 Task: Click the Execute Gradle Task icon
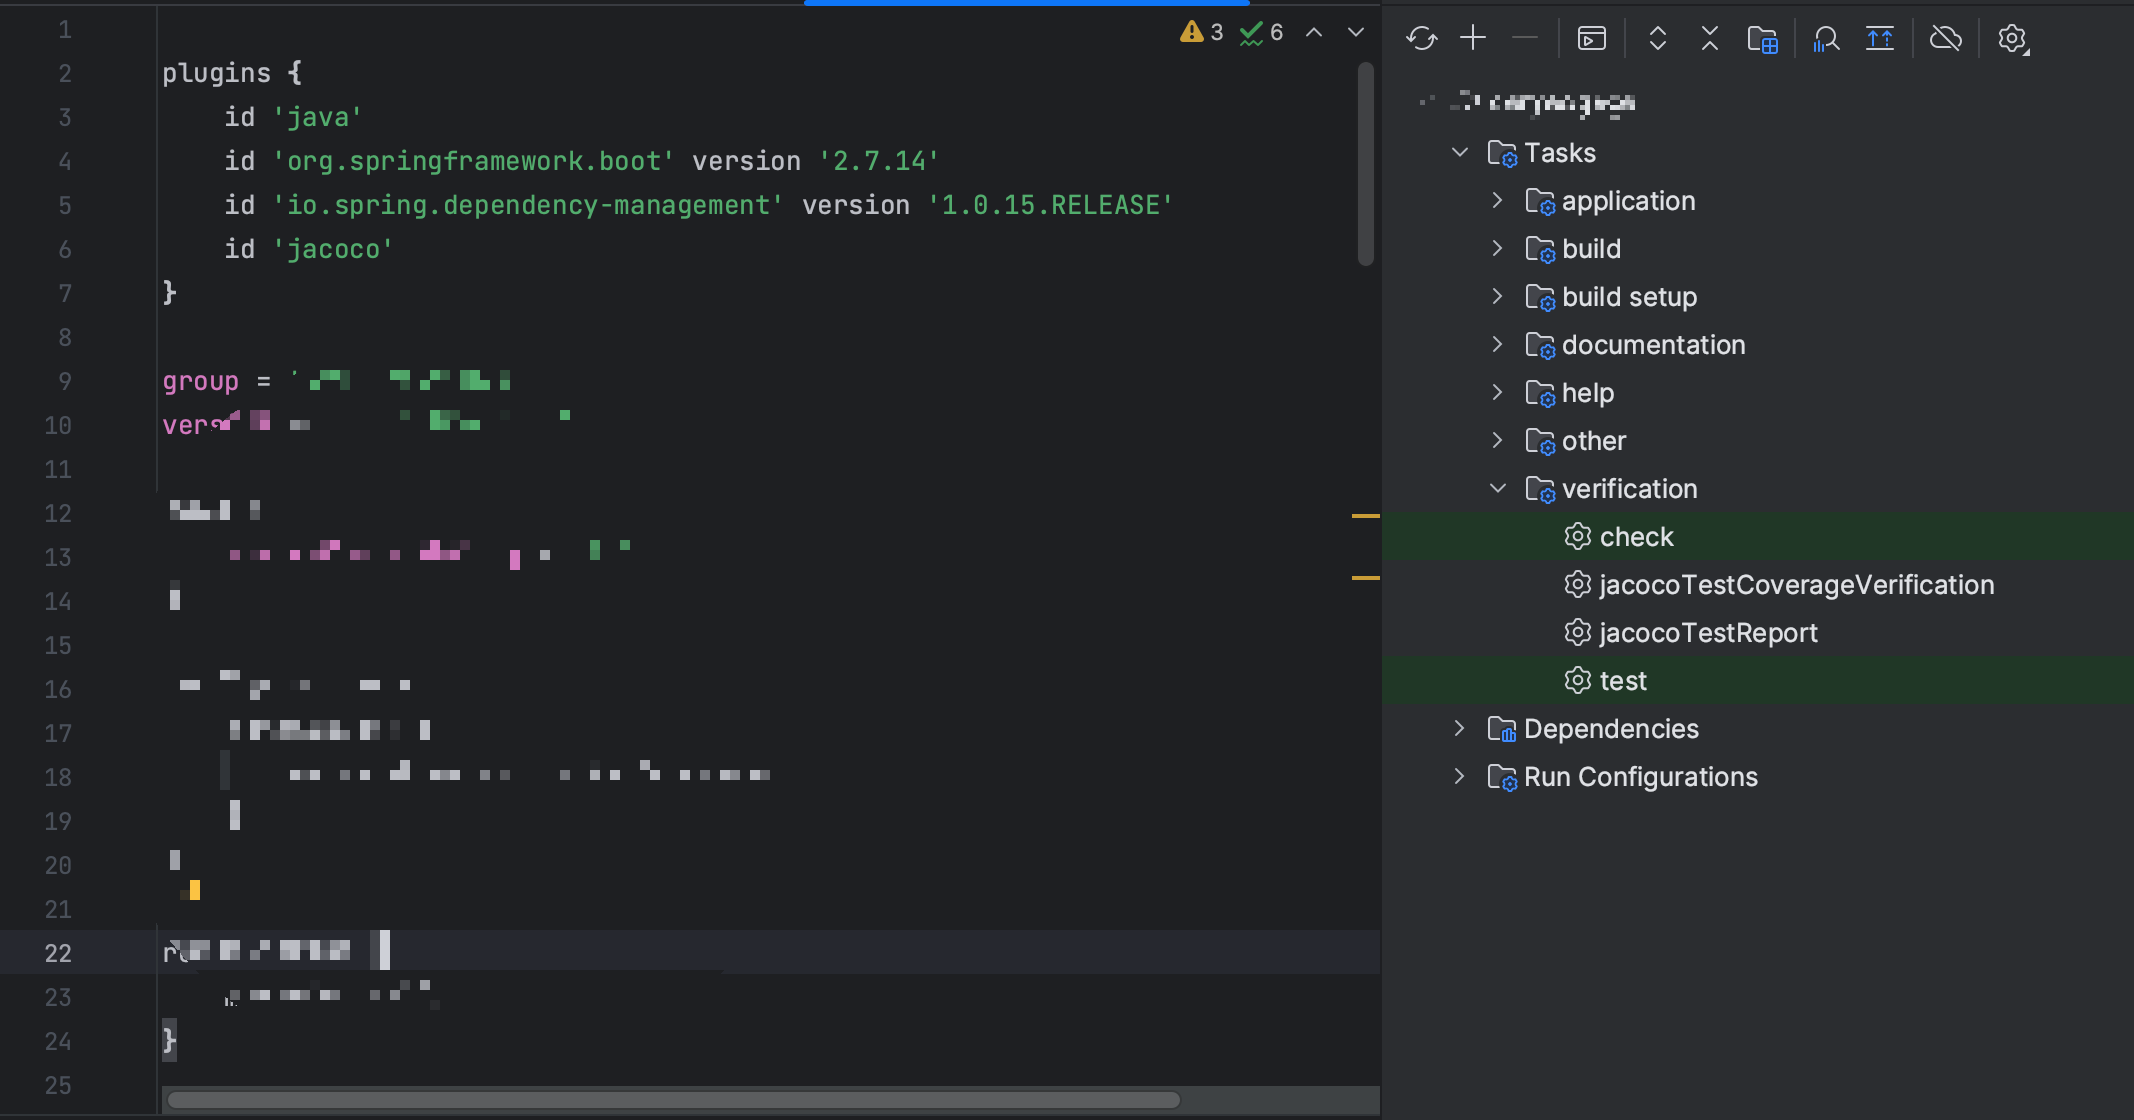[x=1592, y=38]
